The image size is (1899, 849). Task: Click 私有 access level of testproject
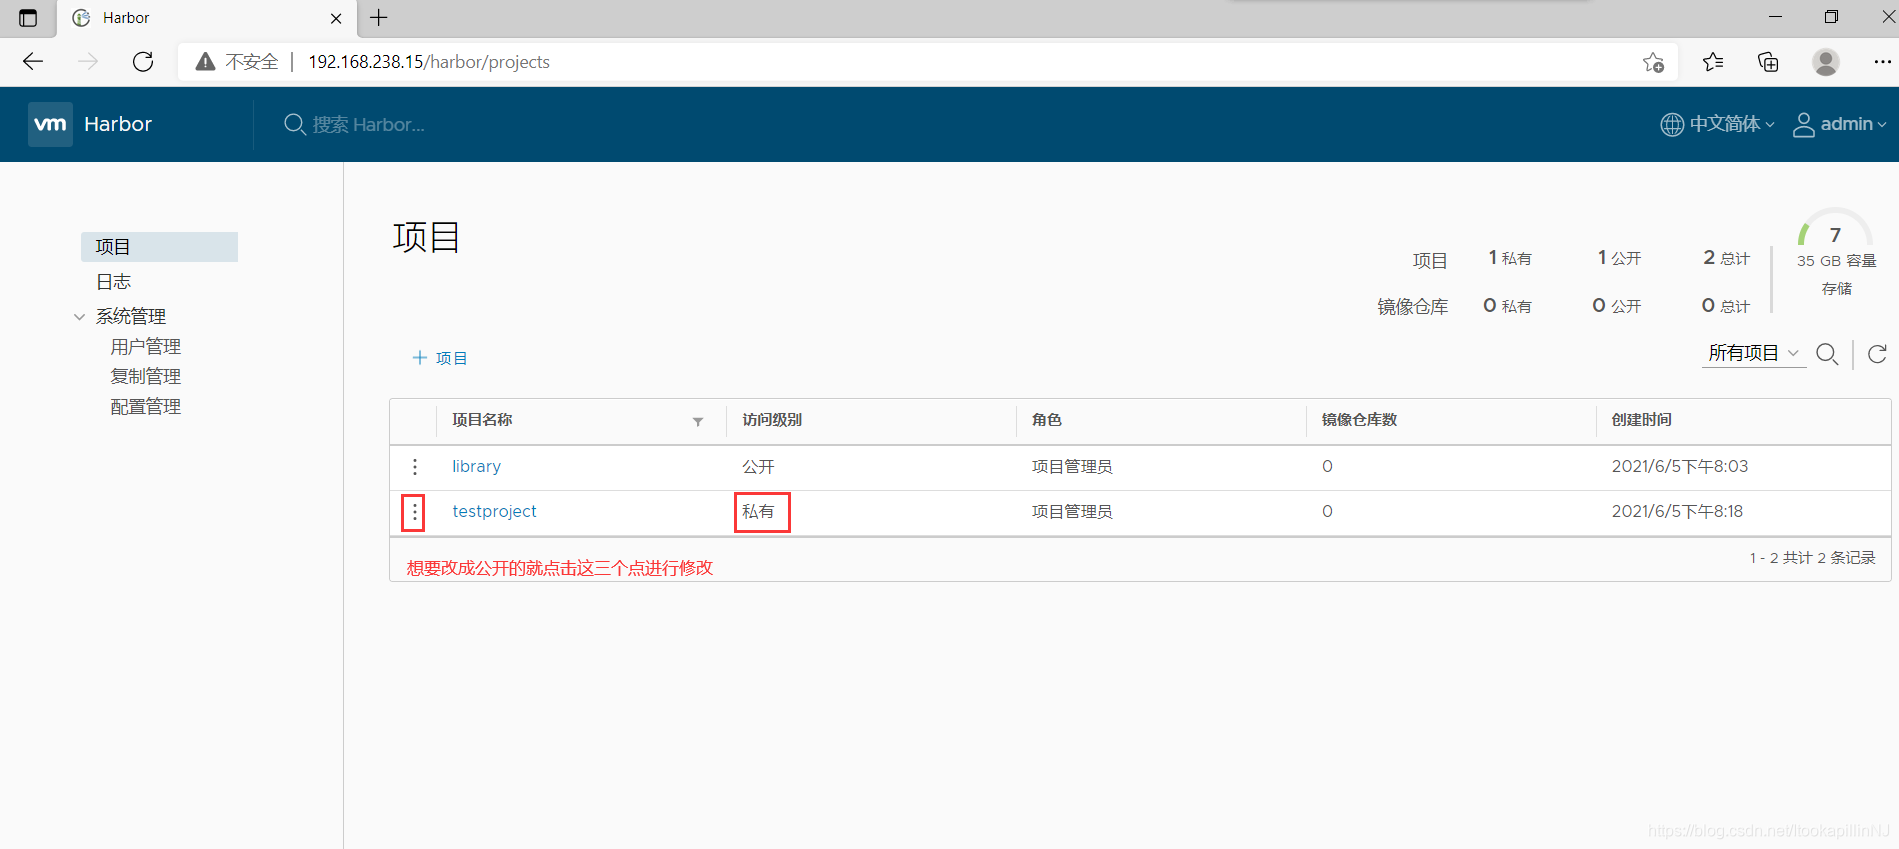pyautogui.click(x=758, y=512)
